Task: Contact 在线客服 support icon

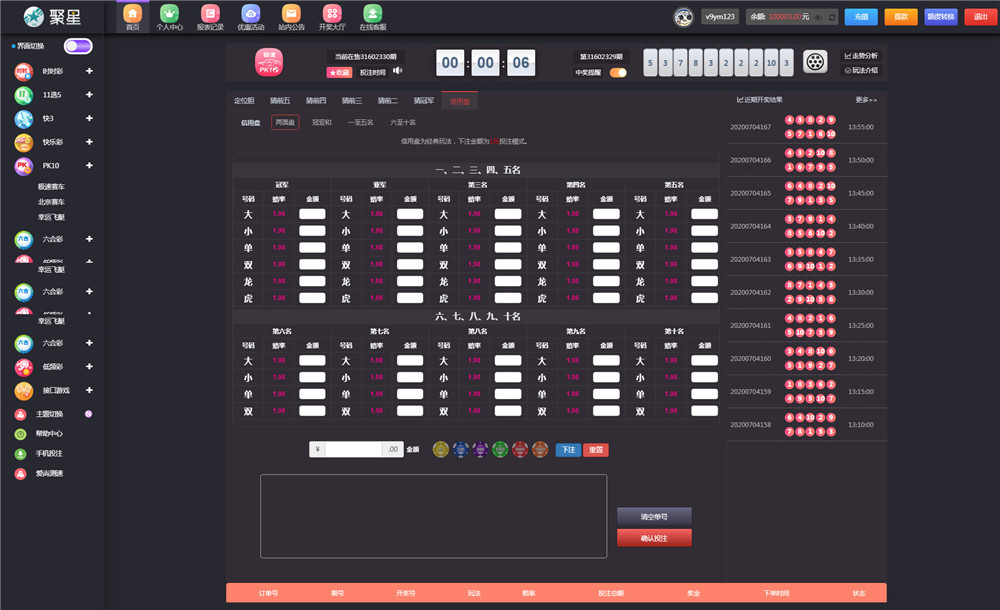Action: 372,16
